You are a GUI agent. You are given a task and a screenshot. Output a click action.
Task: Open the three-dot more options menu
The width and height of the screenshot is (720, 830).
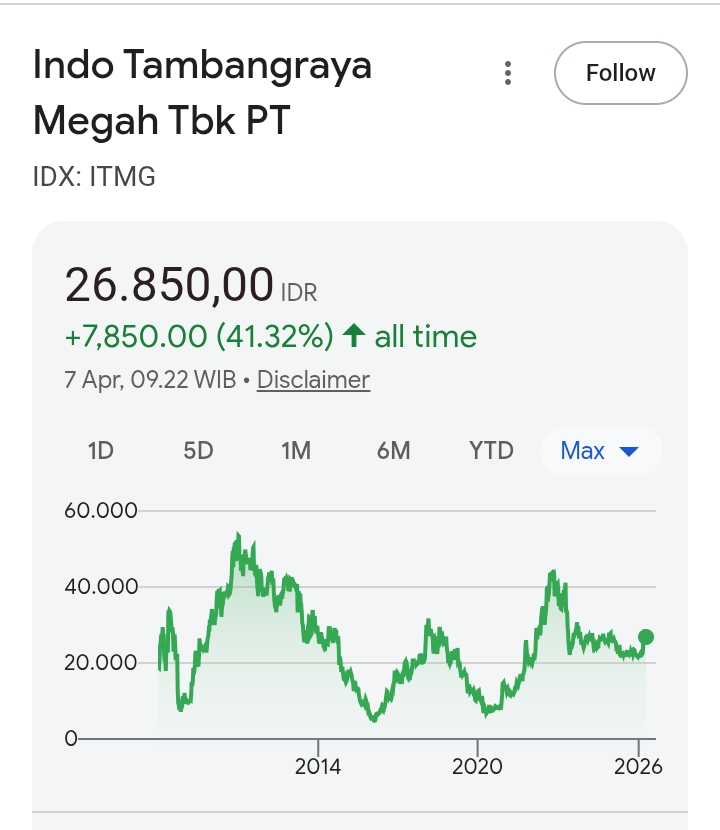[508, 73]
